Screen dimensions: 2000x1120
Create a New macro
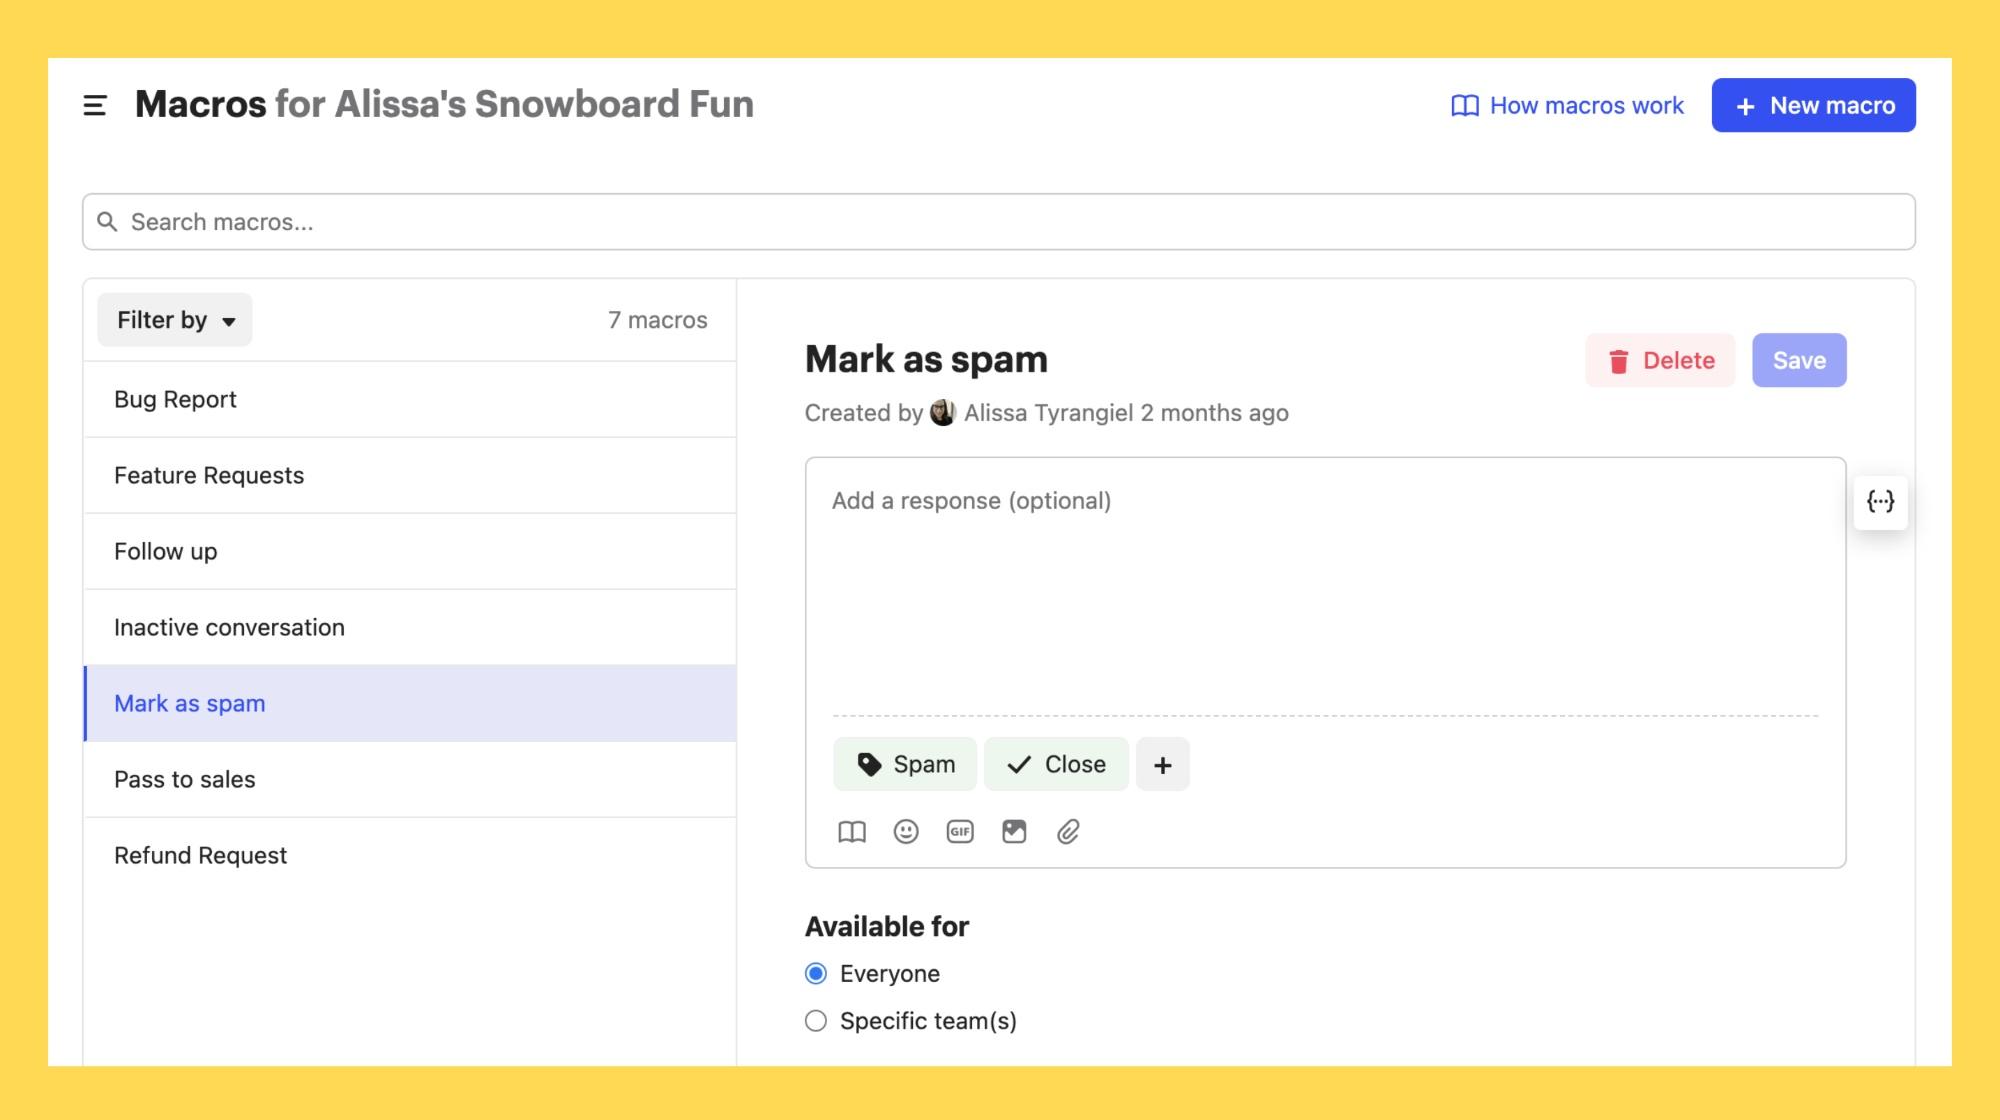click(1813, 105)
